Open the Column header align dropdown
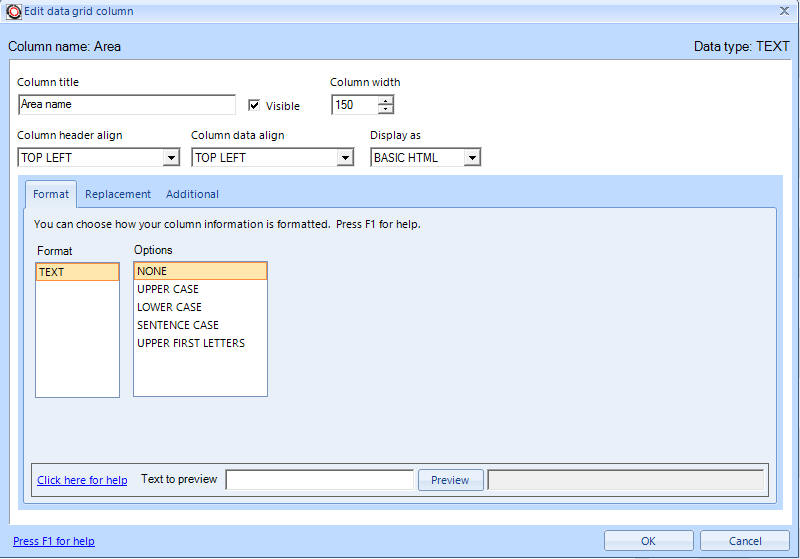 click(171, 158)
